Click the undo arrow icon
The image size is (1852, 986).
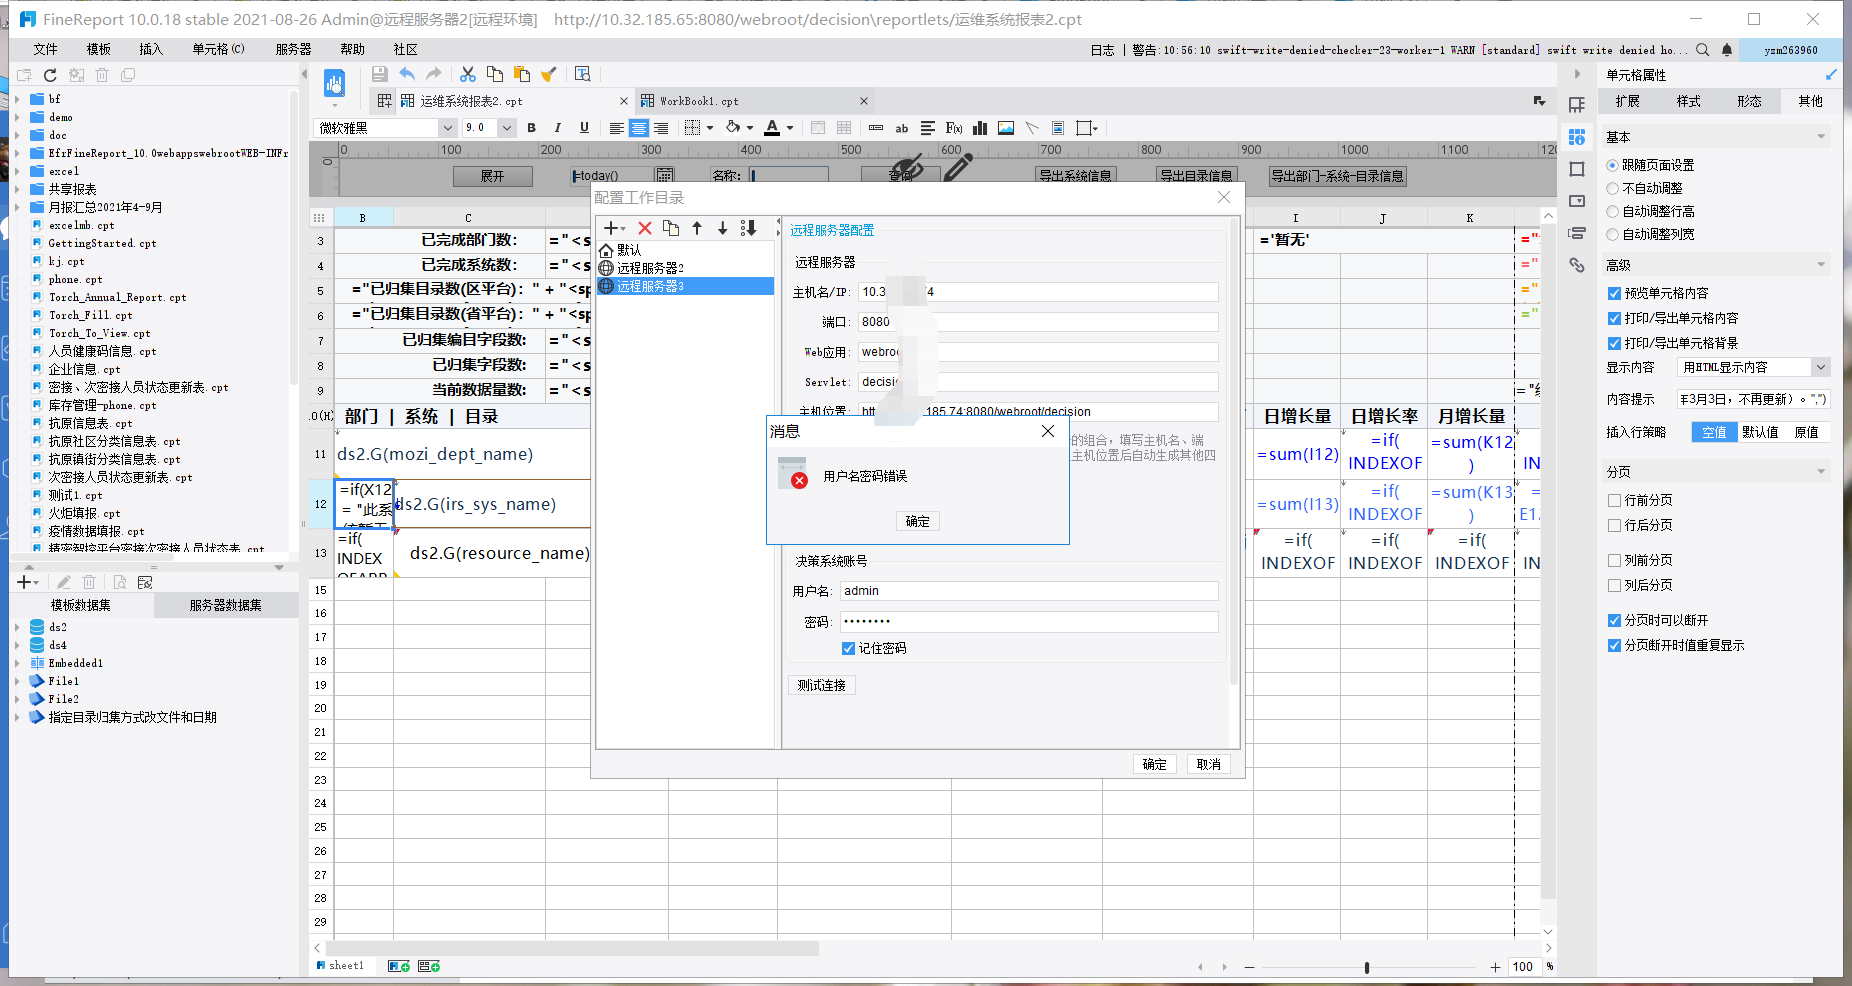(x=407, y=74)
